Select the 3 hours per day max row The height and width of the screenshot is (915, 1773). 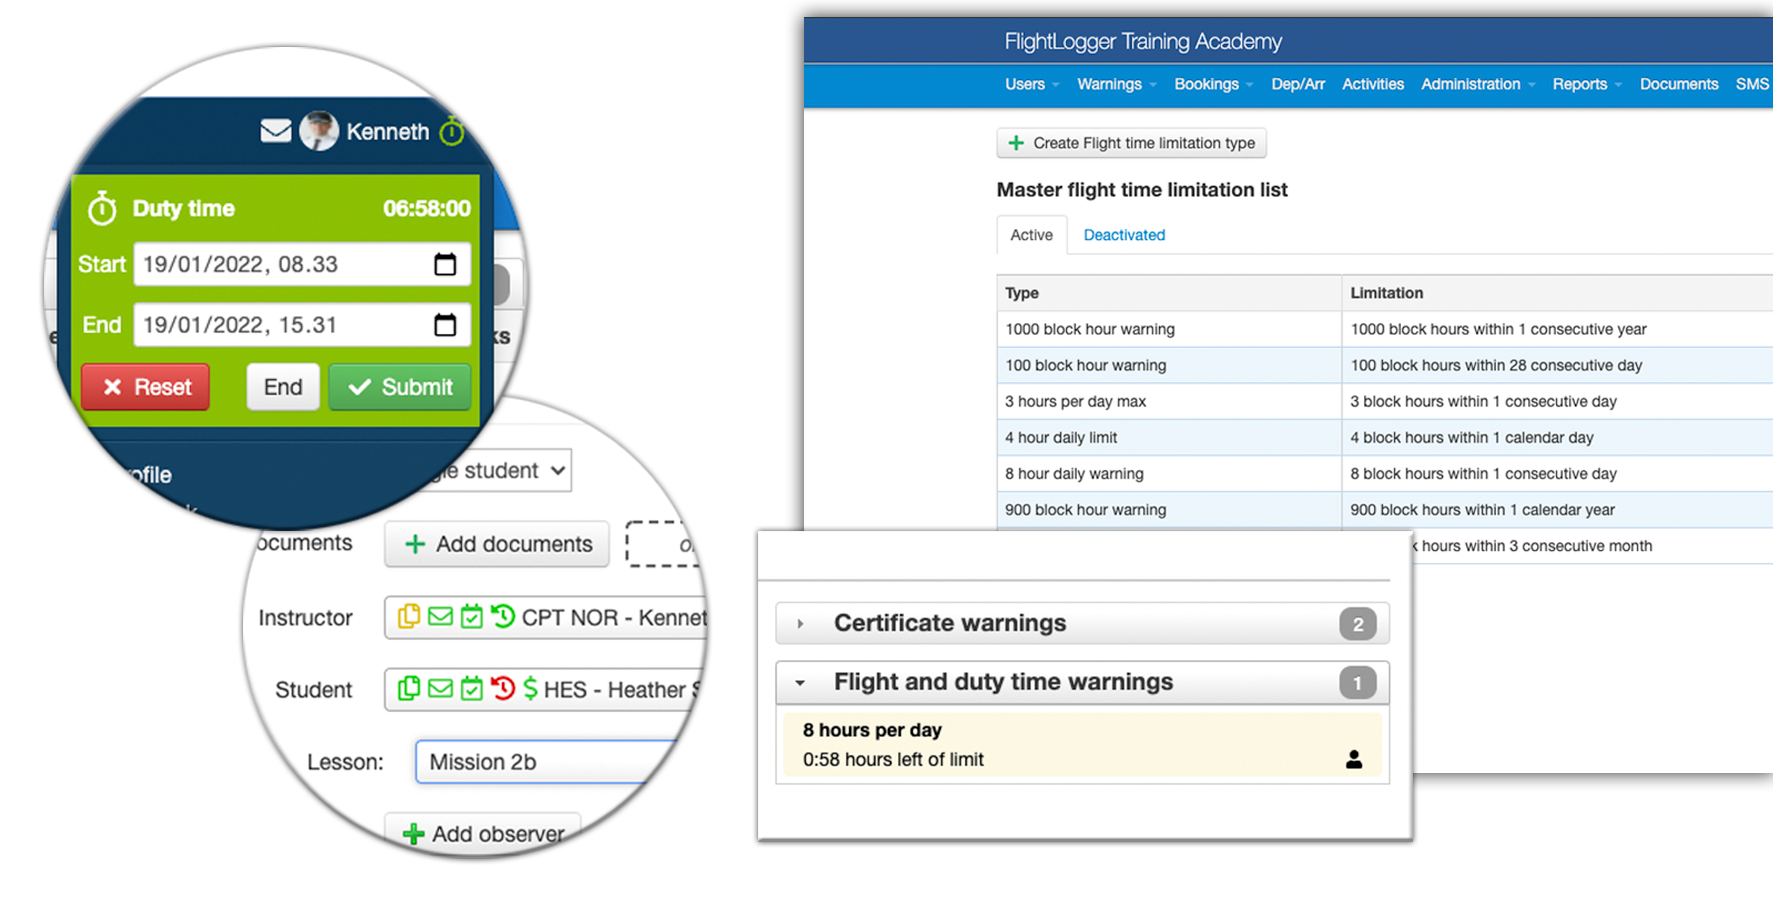[x=1385, y=401]
